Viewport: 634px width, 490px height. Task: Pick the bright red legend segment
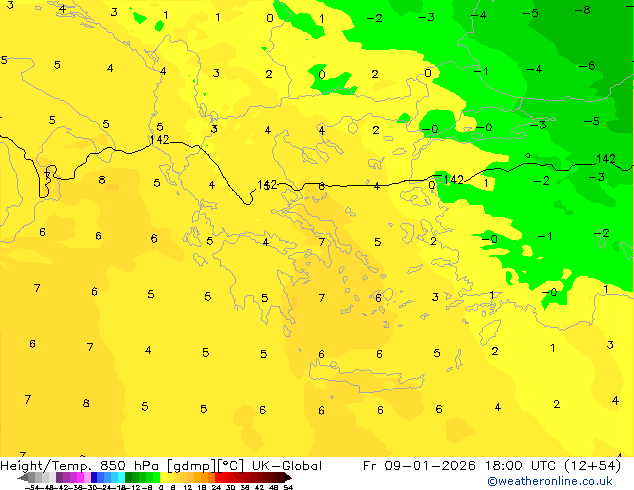pos(218,477)
